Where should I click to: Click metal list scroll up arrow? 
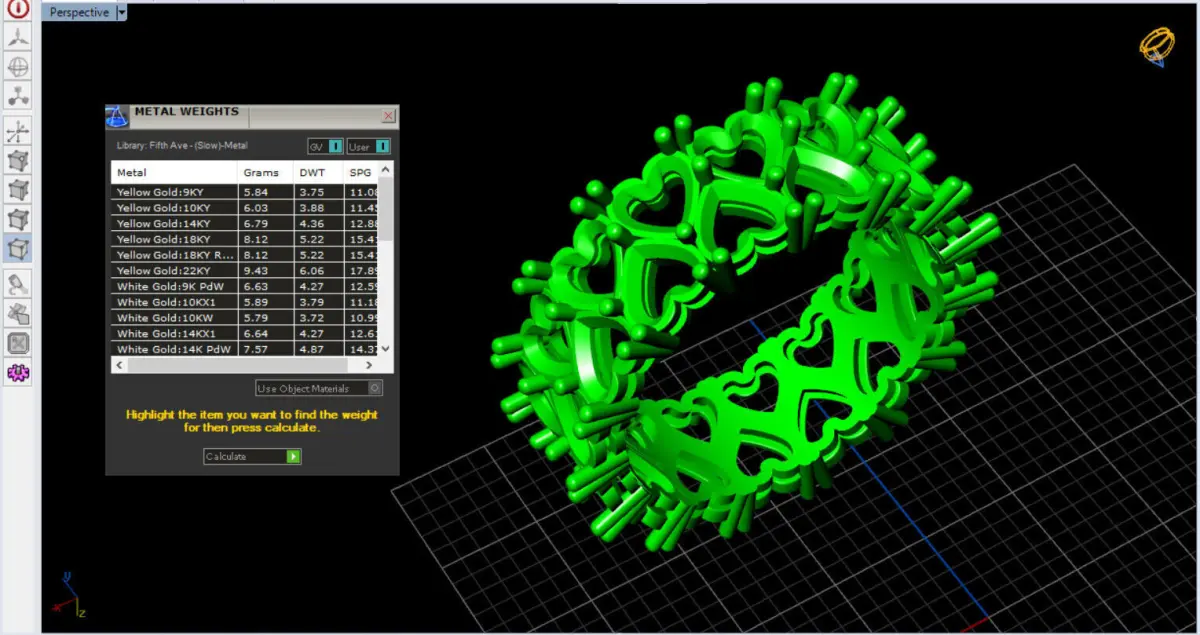pos(387,169)
